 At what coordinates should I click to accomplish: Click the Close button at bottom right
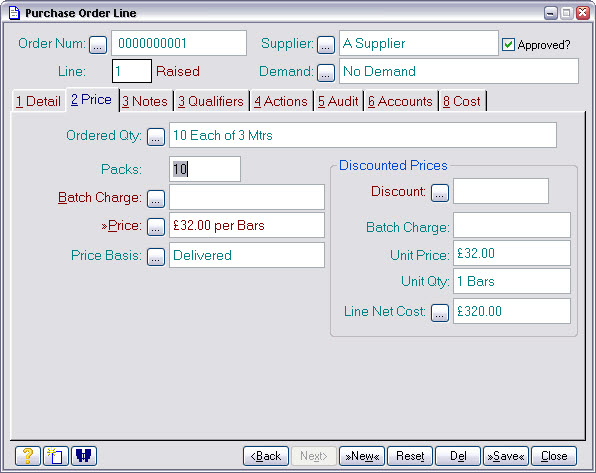tap(554, 456)
